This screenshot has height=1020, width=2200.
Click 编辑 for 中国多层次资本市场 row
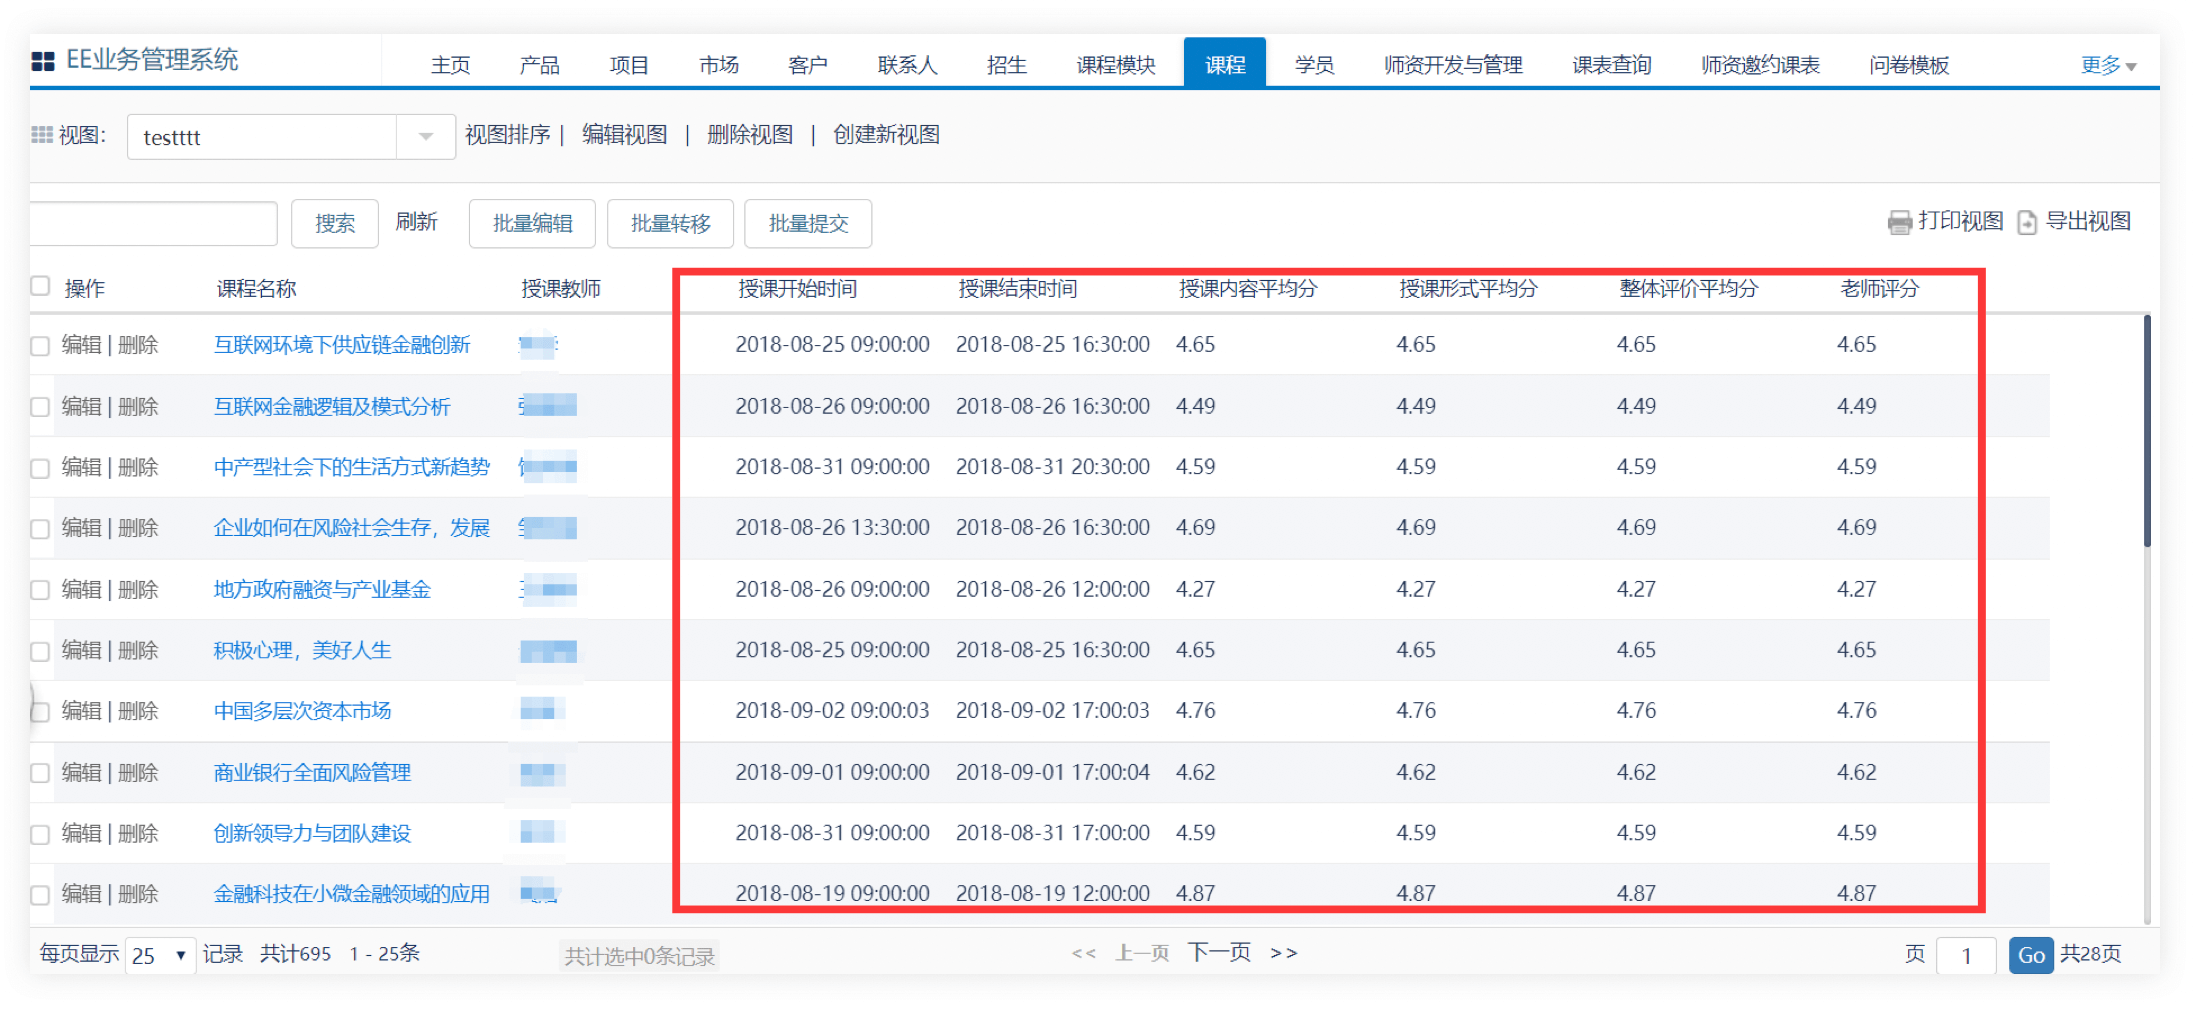82,711
